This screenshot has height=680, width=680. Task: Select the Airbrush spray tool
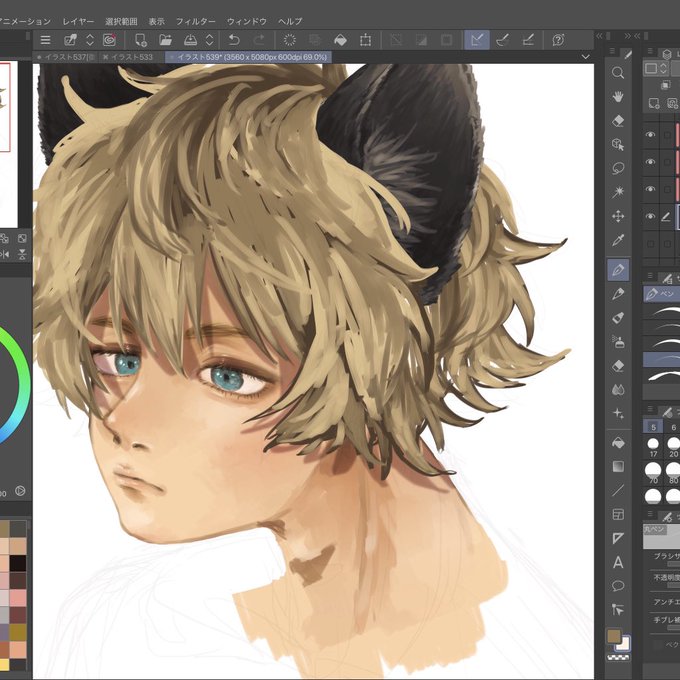click(x=618, y=342)
